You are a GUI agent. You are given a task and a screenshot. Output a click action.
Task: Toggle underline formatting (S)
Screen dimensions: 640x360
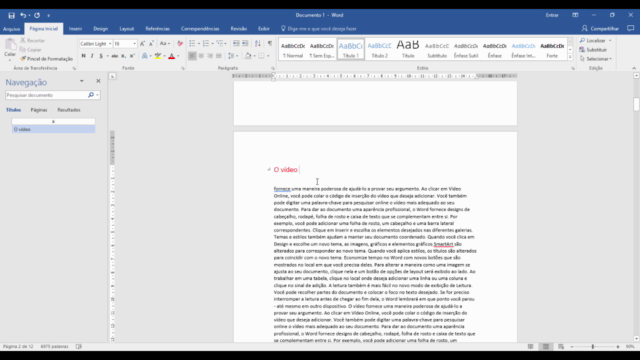point(101,56)
